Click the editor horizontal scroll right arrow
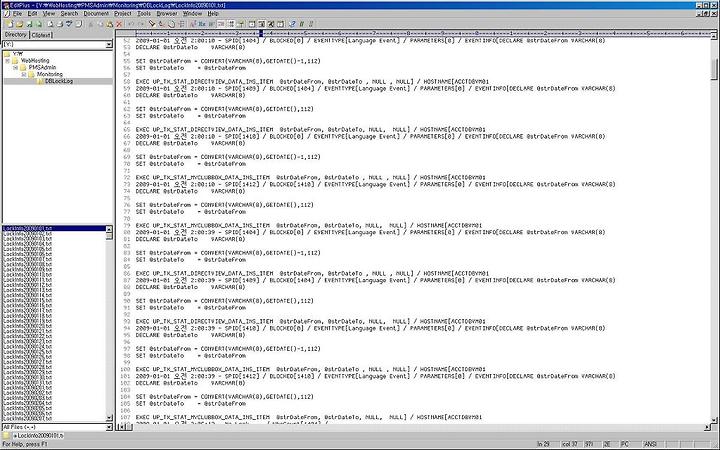The image size is (720, 450). coord(707,427)
